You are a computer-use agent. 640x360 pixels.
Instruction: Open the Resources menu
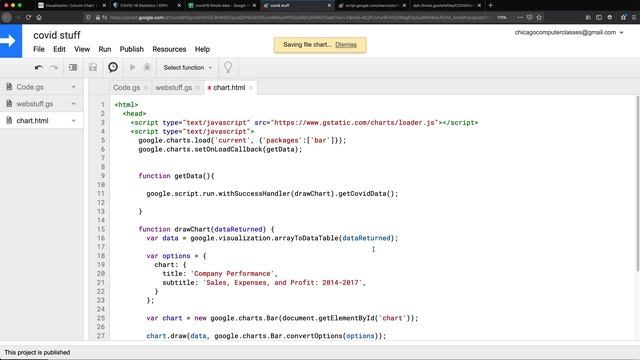coord(169,49)
